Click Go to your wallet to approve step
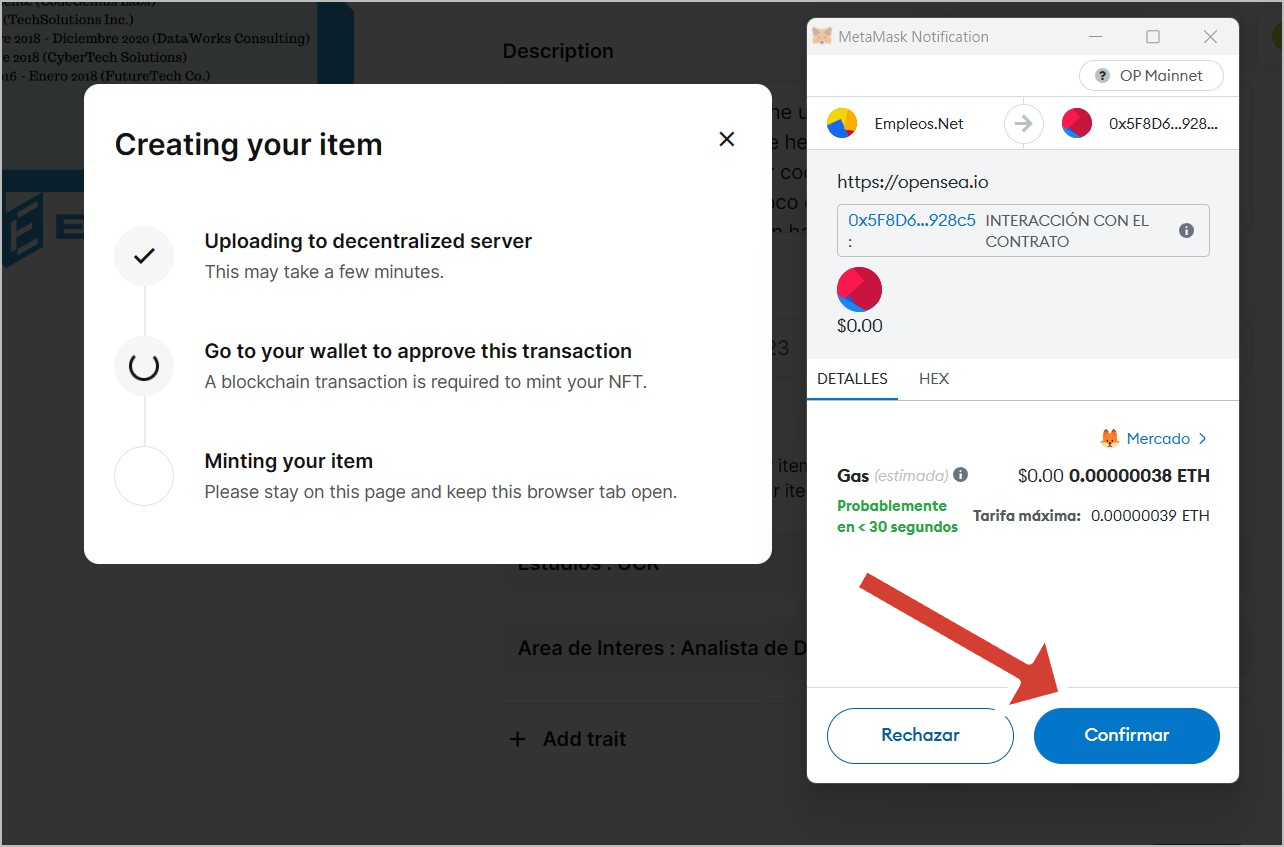This screenshot has width=1284, height=847. [x=418, y=351]
